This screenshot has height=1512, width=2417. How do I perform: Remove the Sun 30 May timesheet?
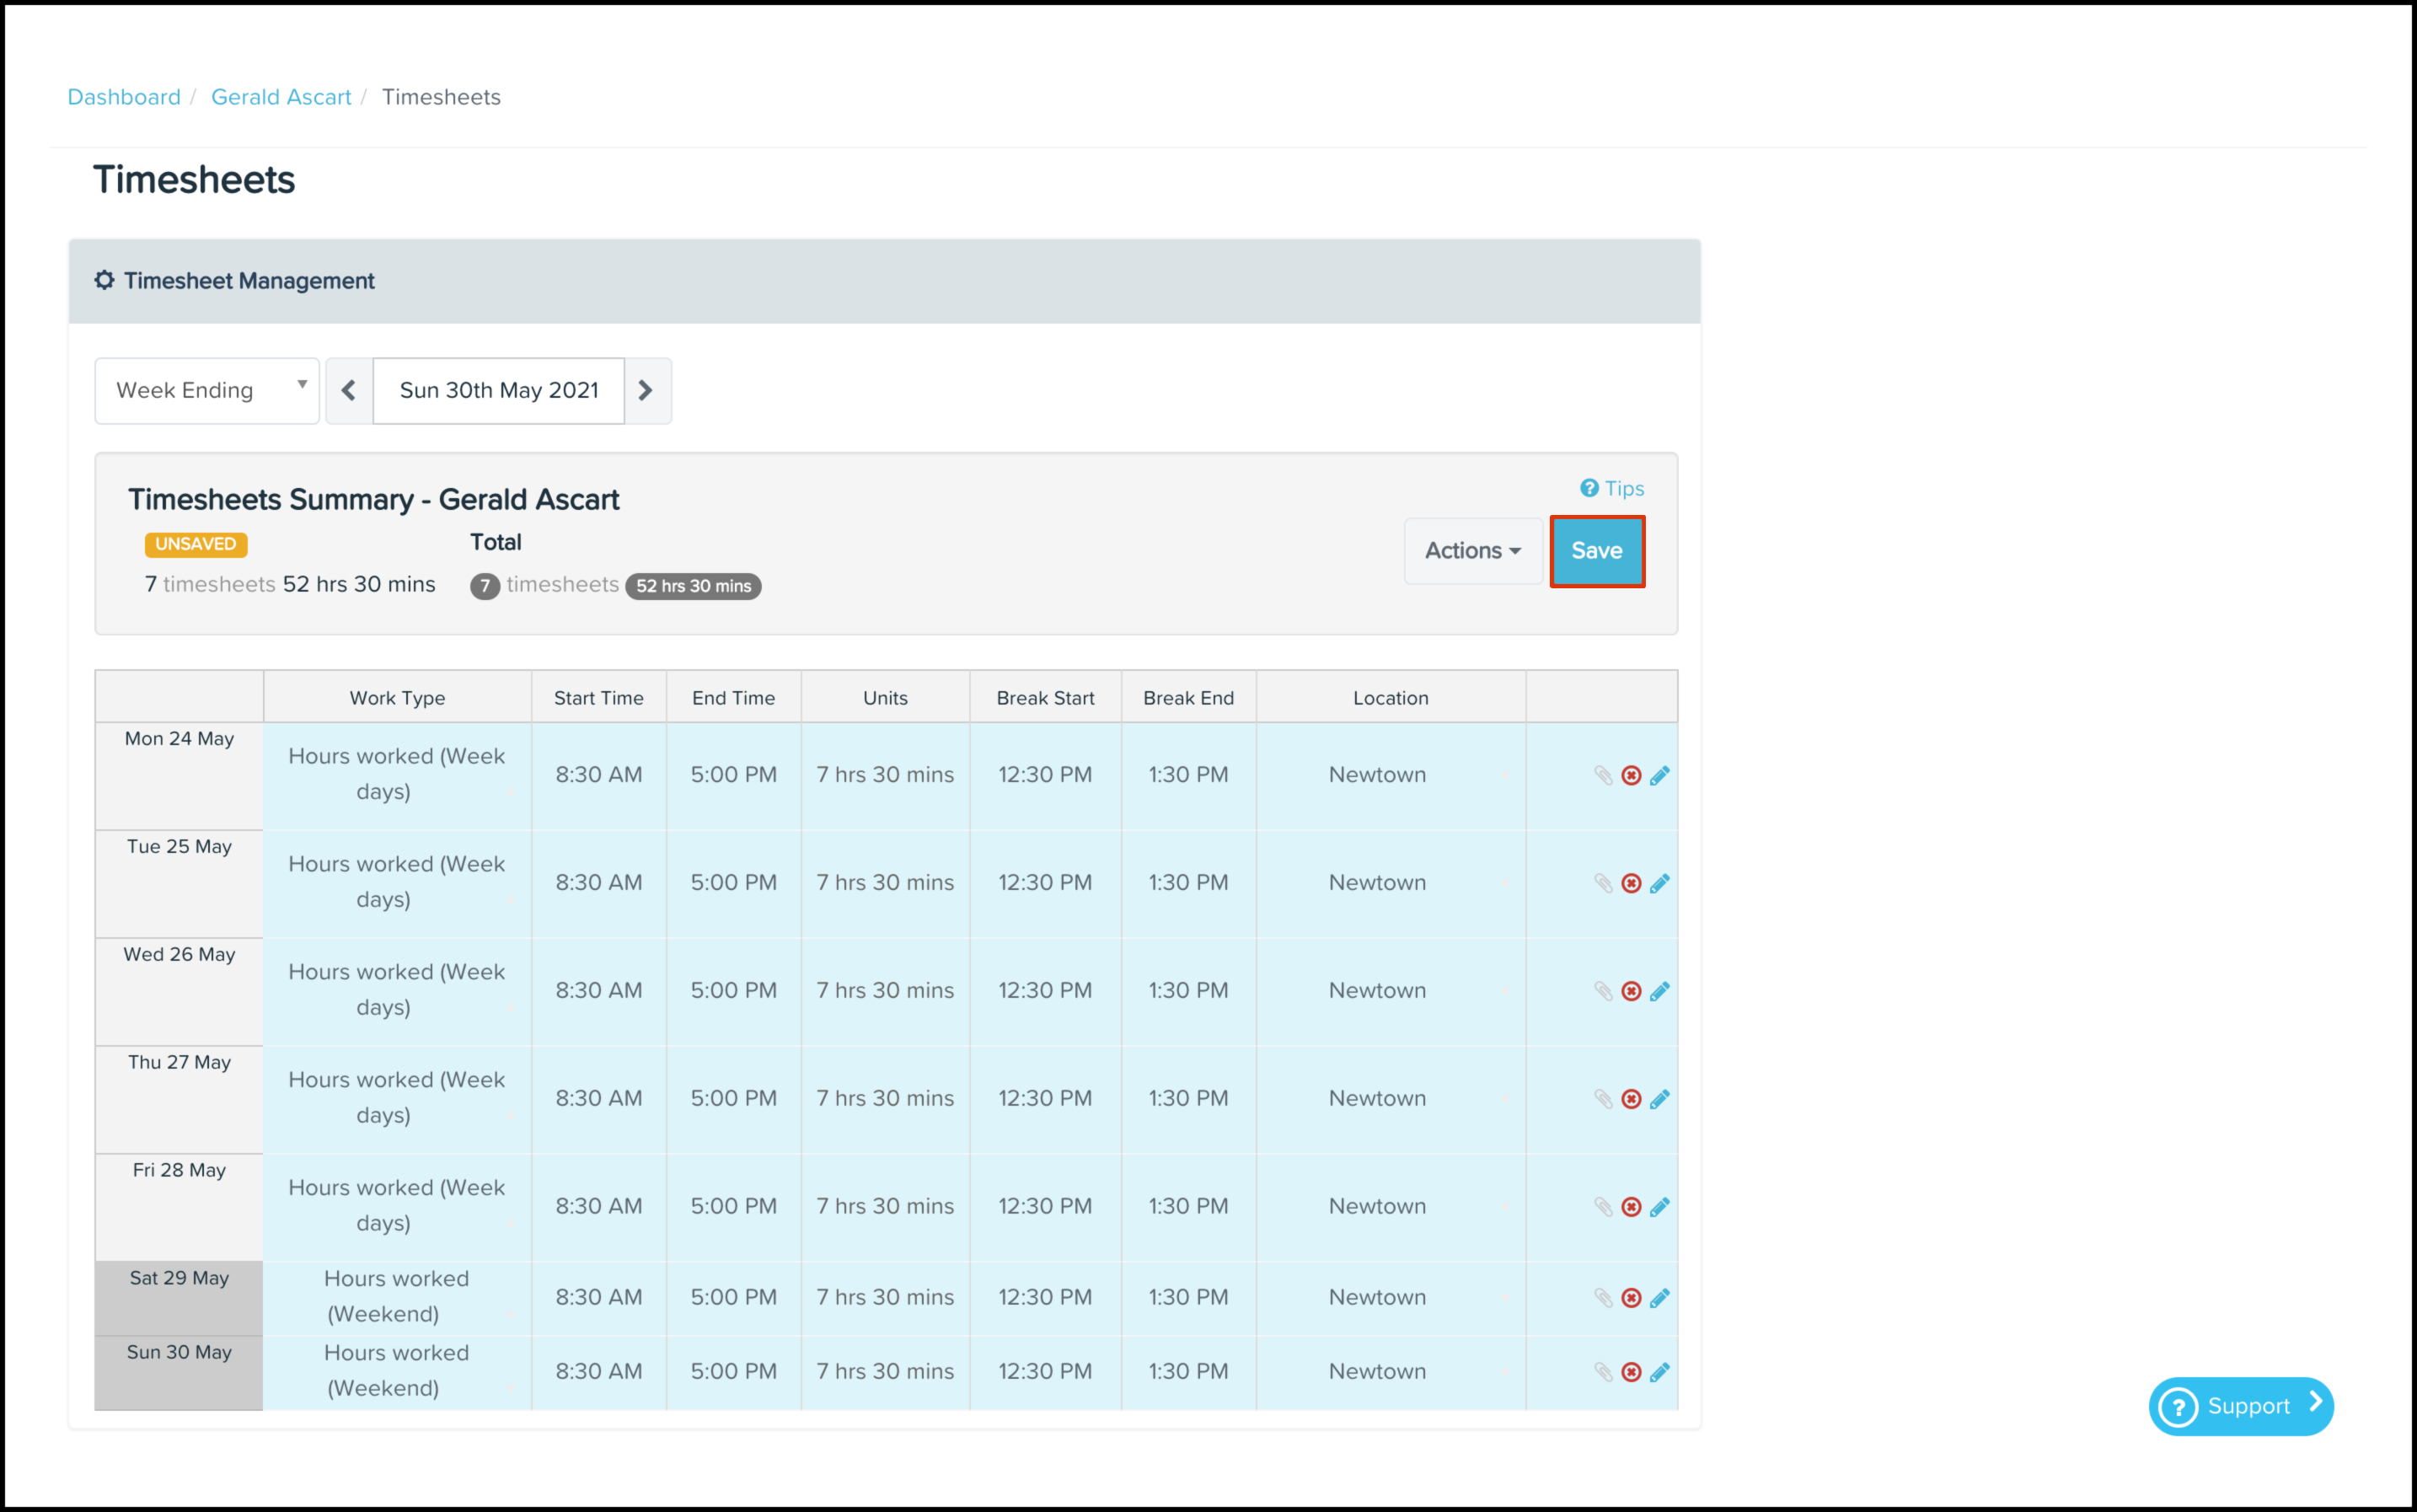coord(1631,1372)
